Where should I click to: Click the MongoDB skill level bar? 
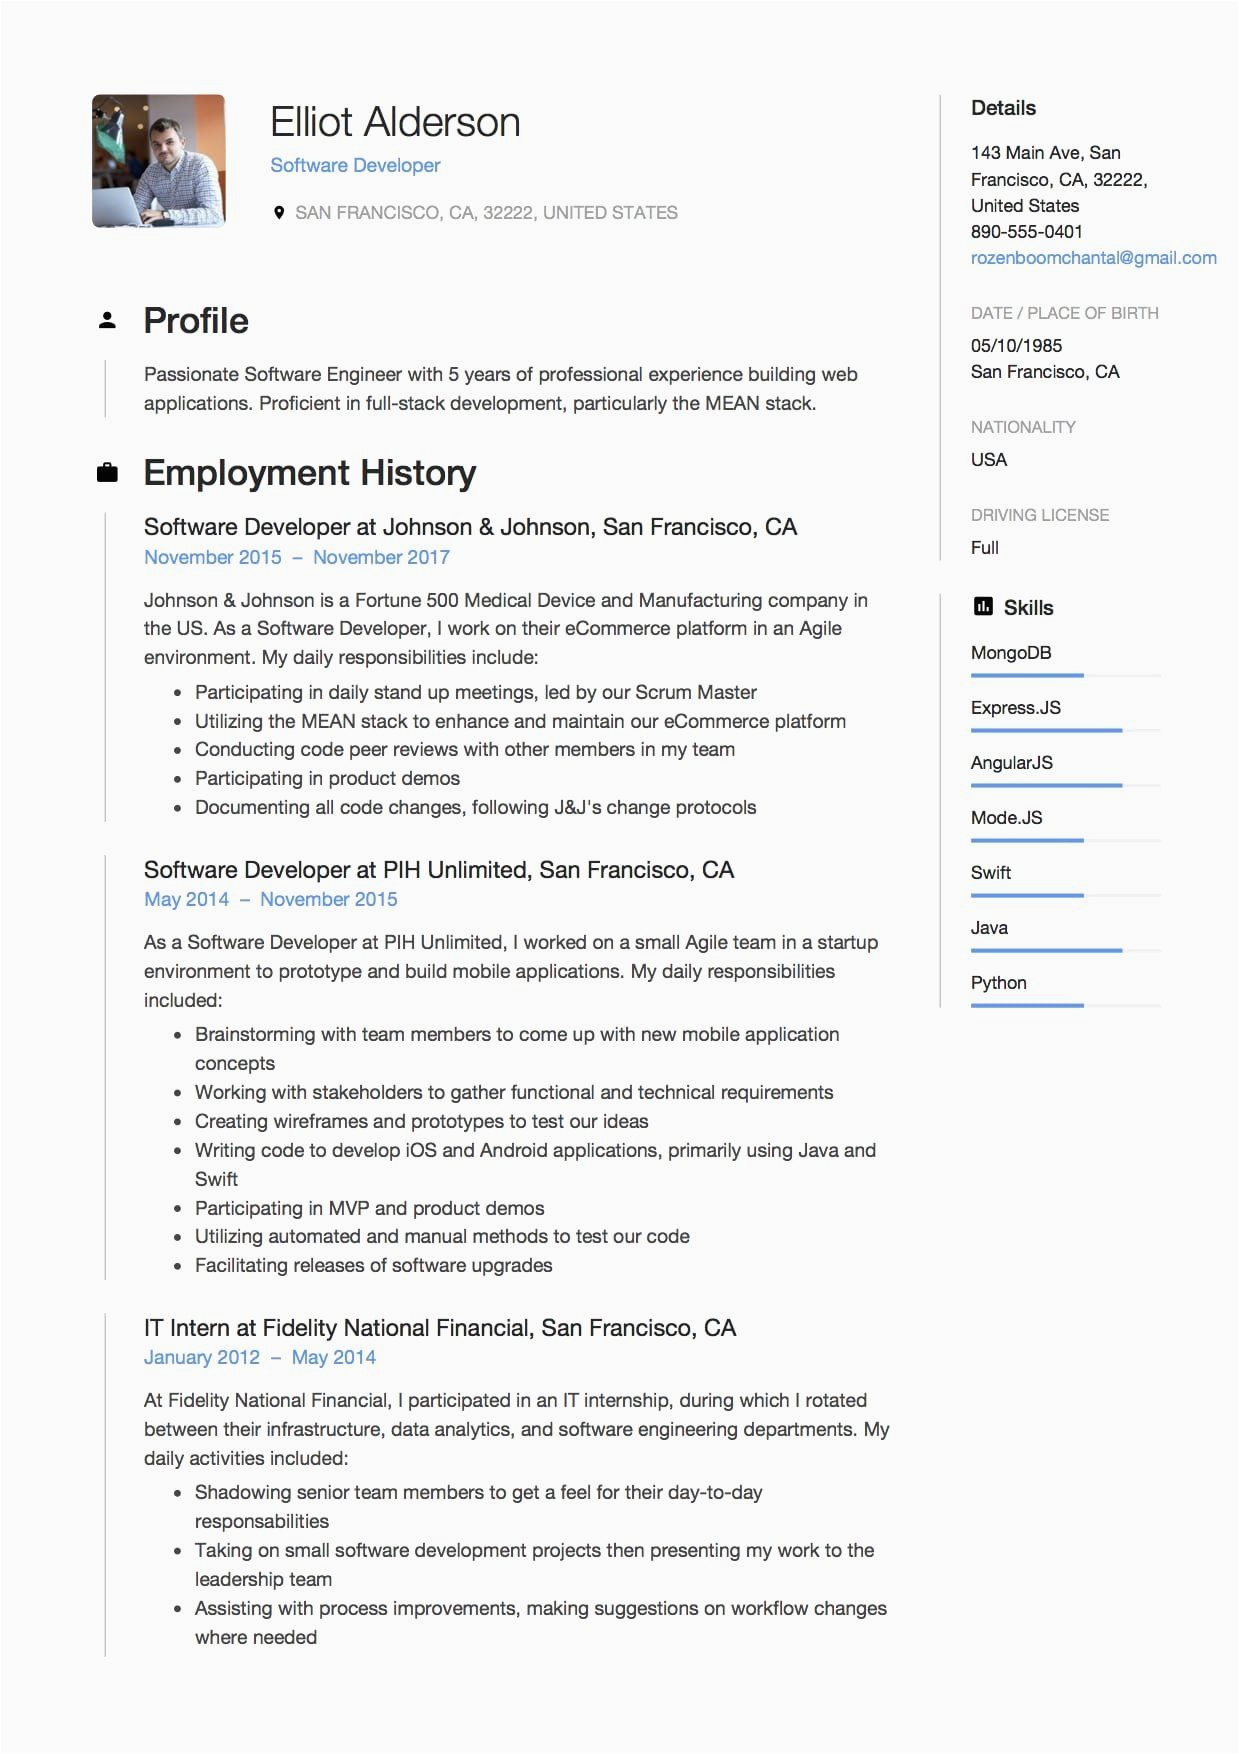(x=1065, y=676)
